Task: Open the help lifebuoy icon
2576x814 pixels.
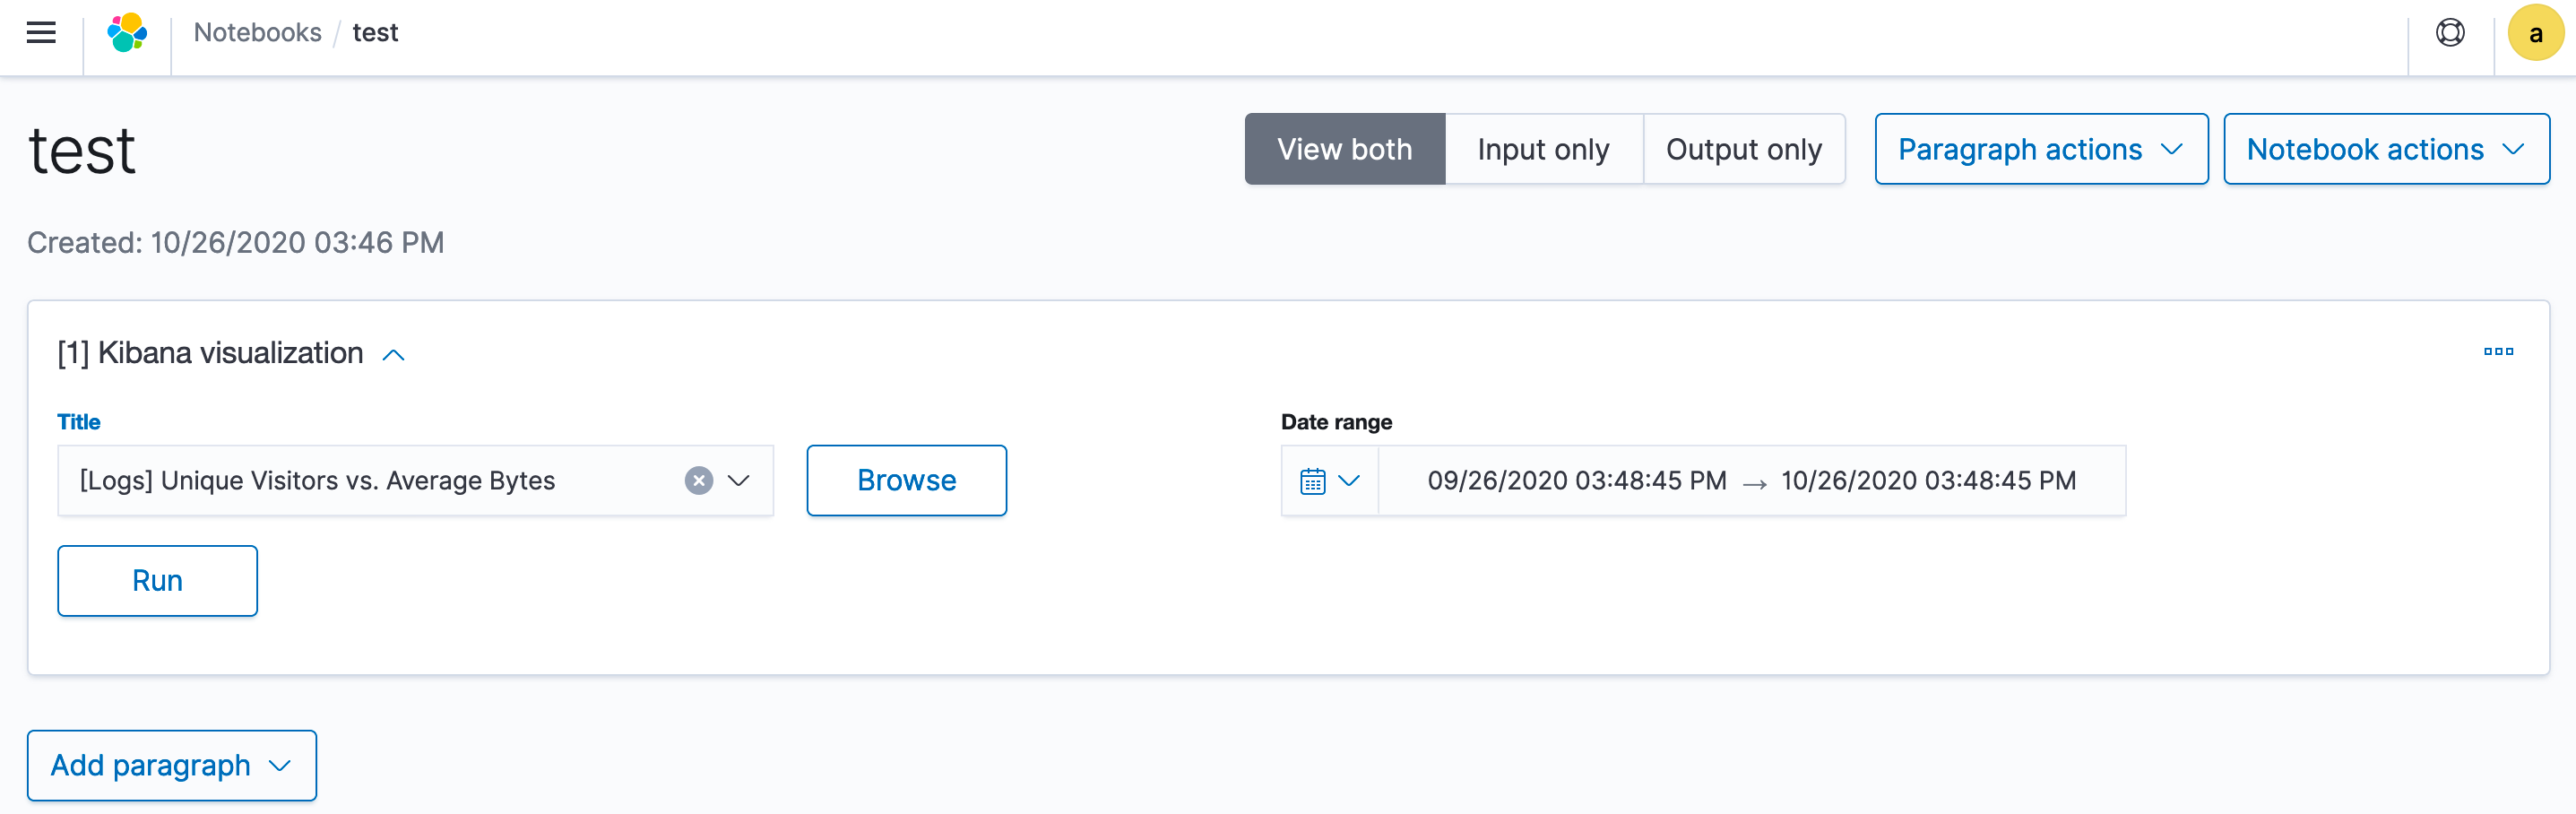Action: click(2449, 33)
